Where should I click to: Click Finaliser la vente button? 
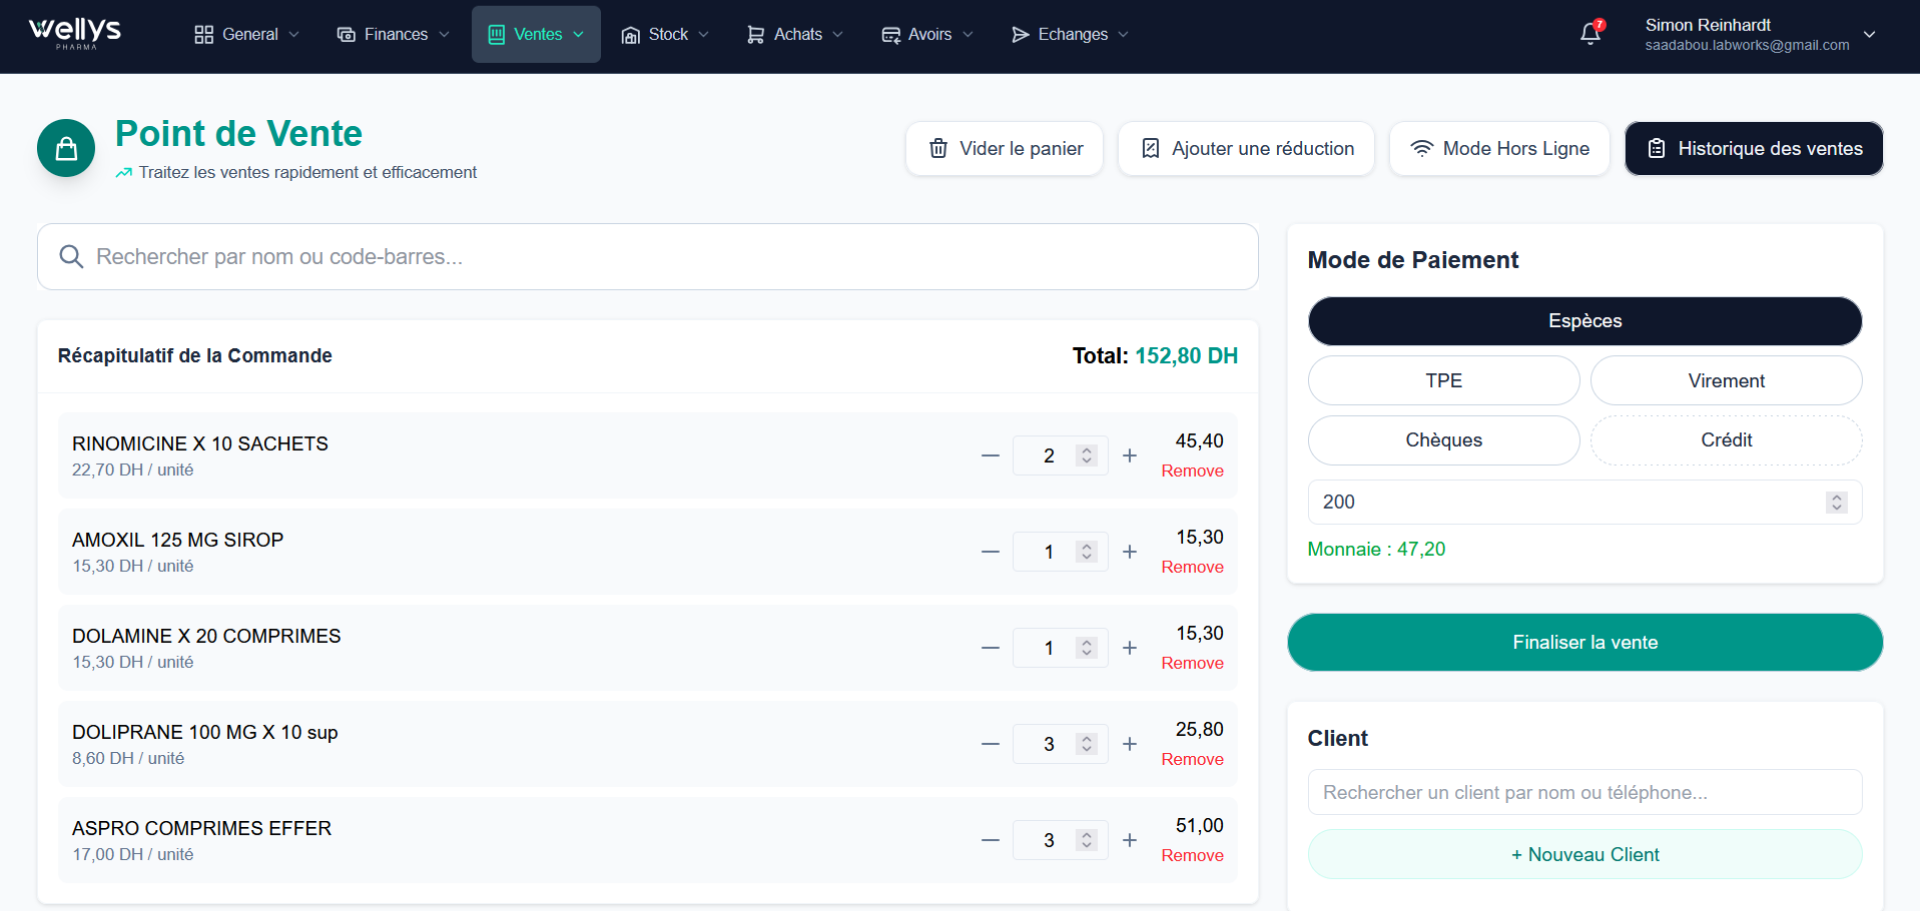click(1584, 642)
